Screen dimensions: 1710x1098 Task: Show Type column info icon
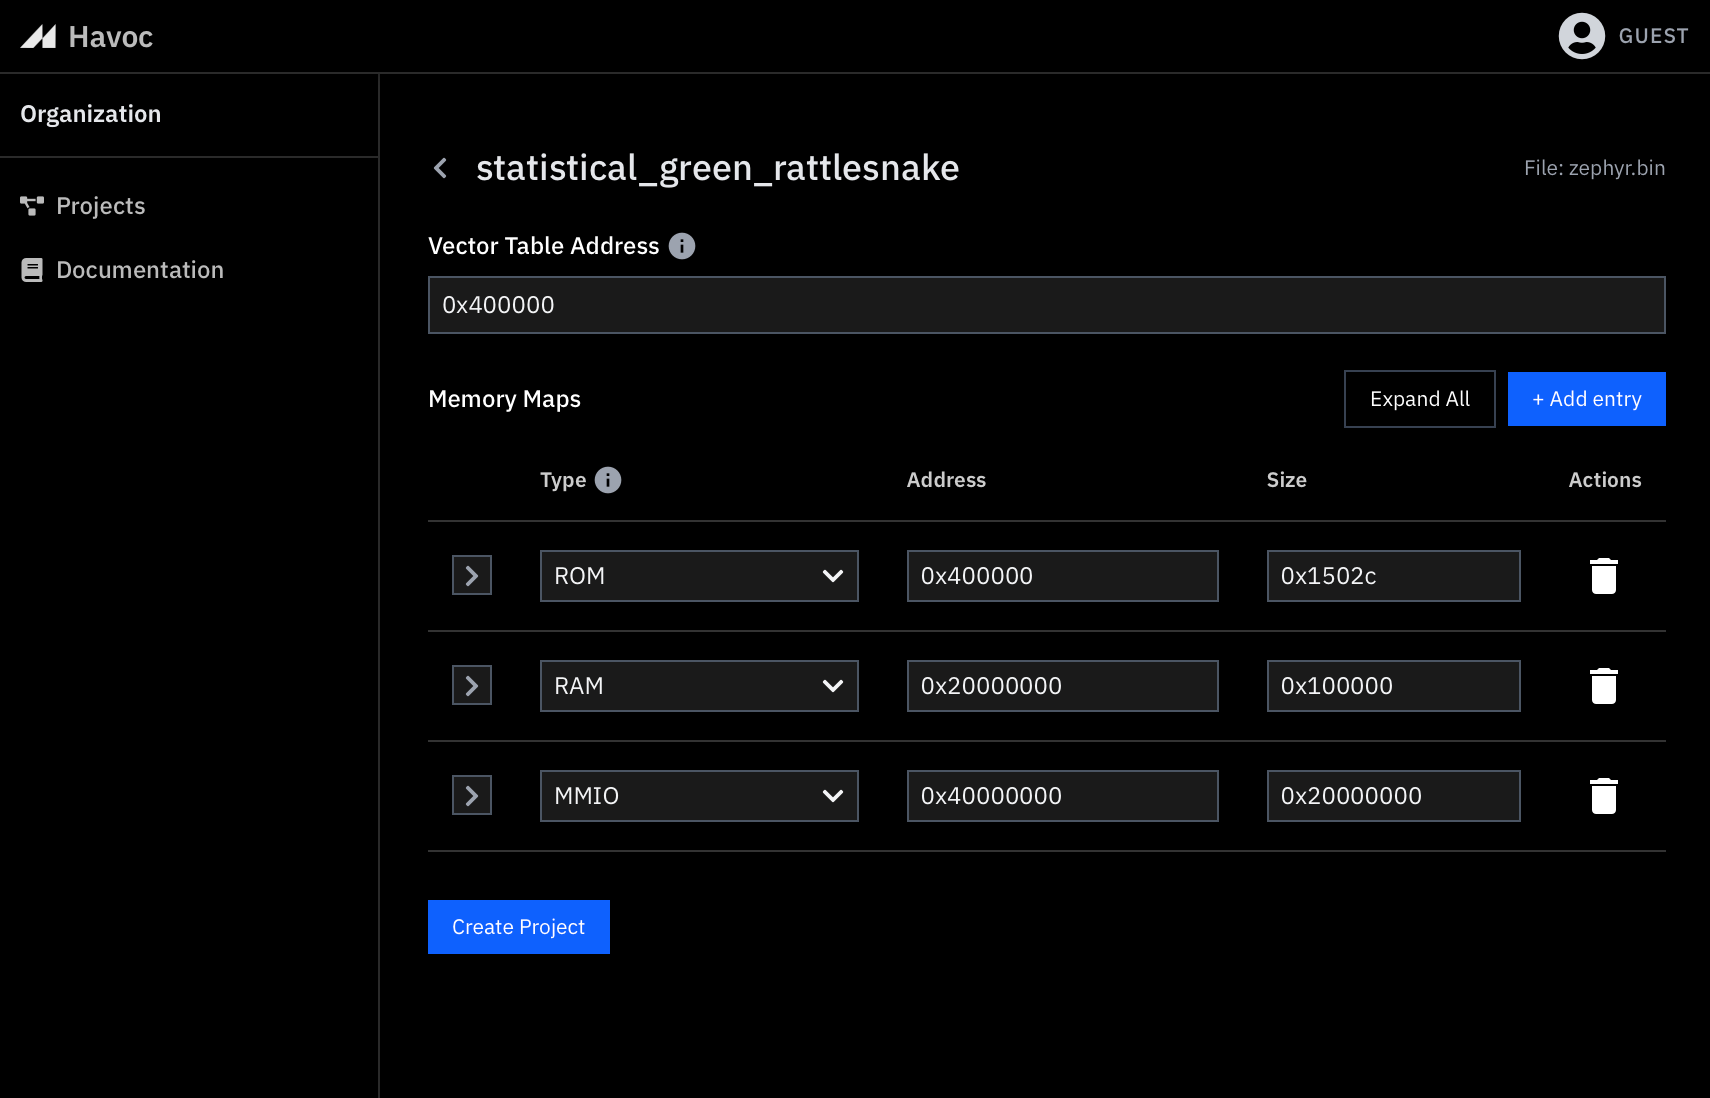[608, 480]
